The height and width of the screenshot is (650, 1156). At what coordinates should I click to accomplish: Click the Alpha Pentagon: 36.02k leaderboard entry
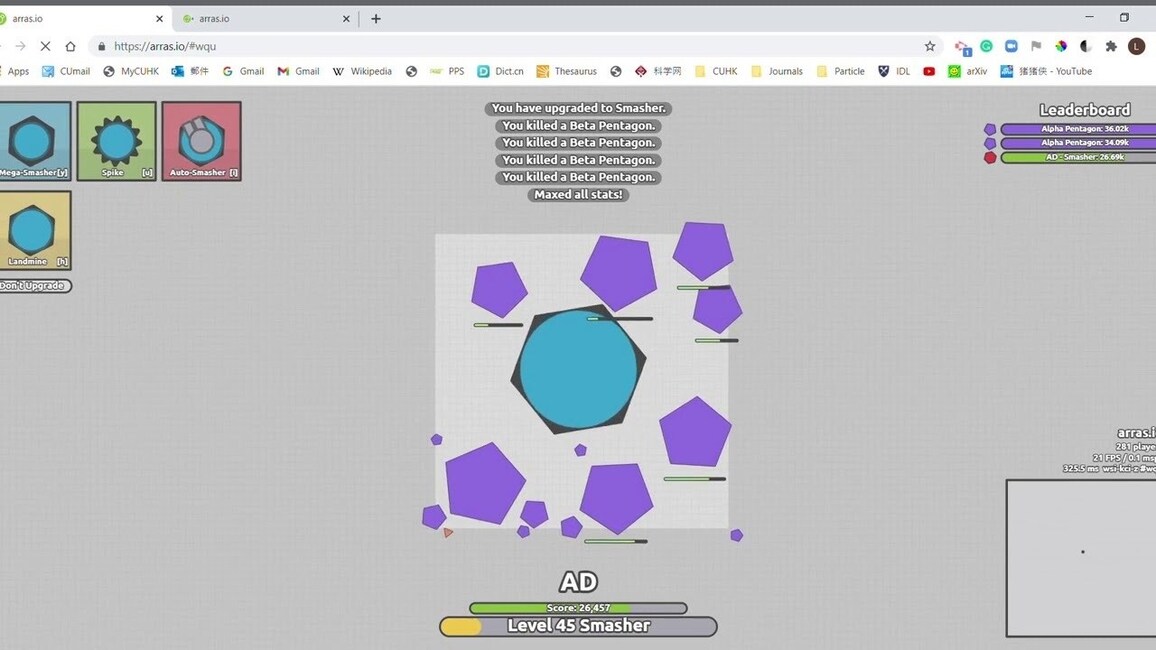pyautogui.click(x=1079, y=129)
